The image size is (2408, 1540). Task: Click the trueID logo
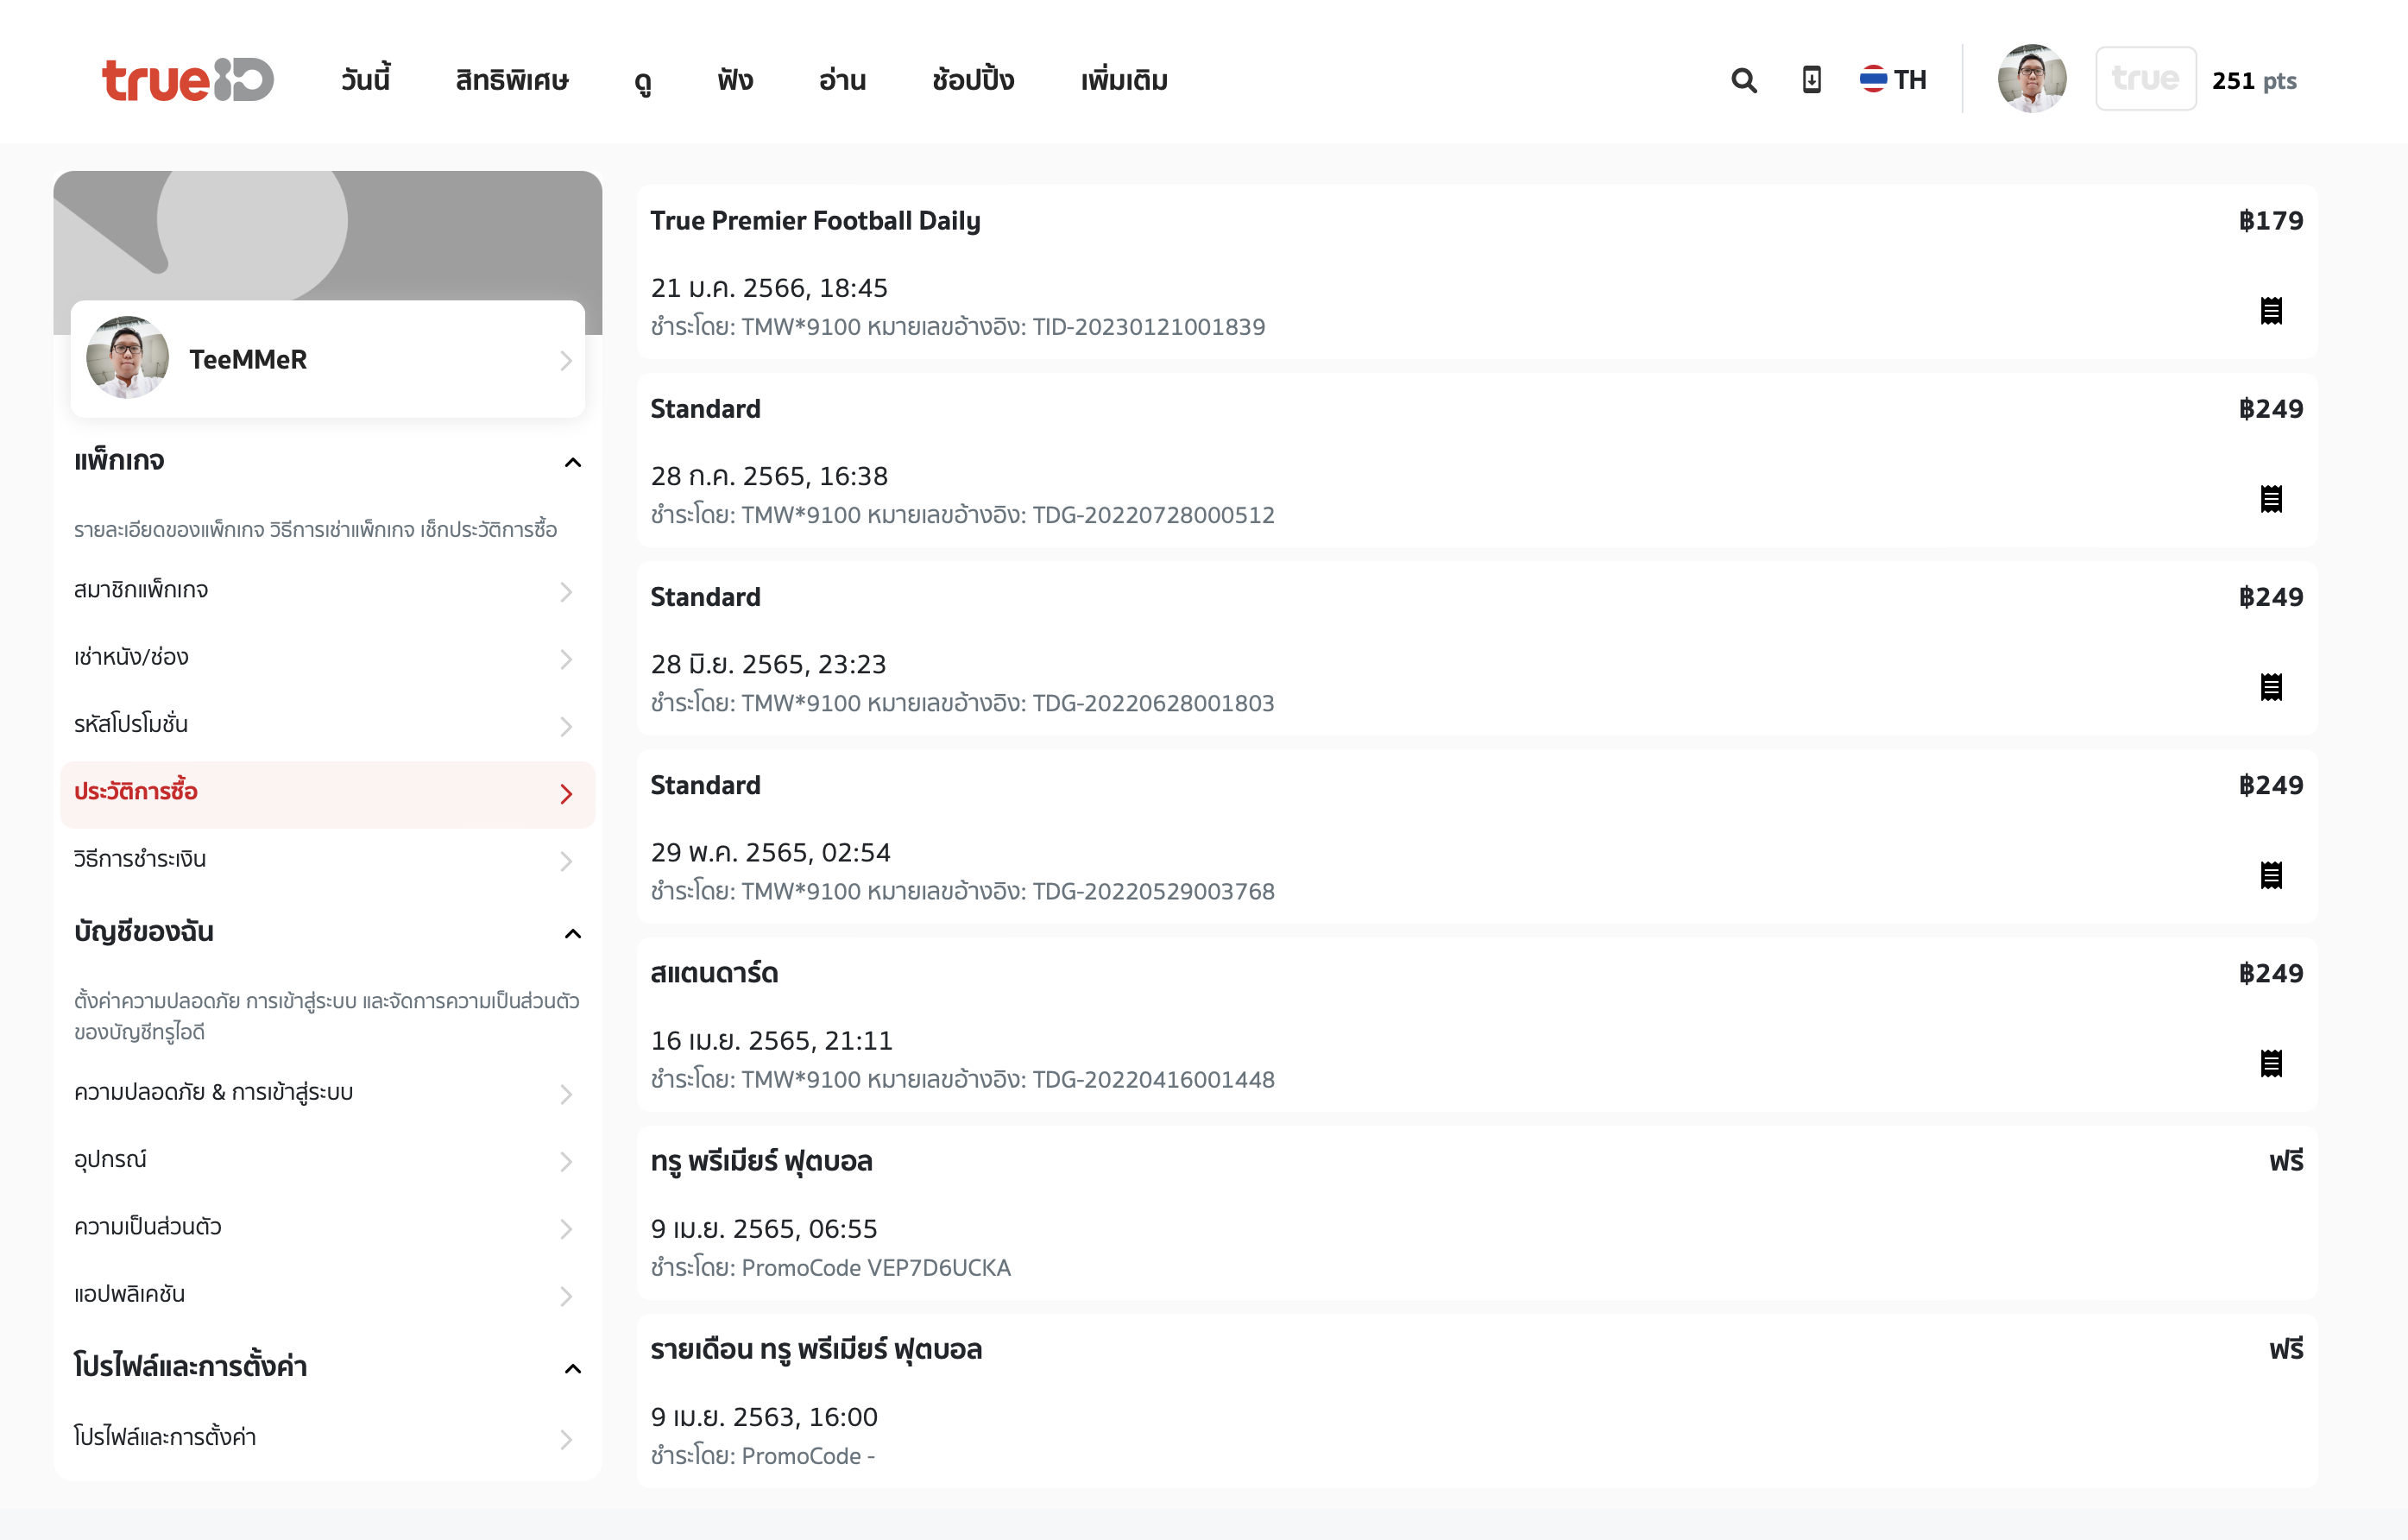point(187,80)
